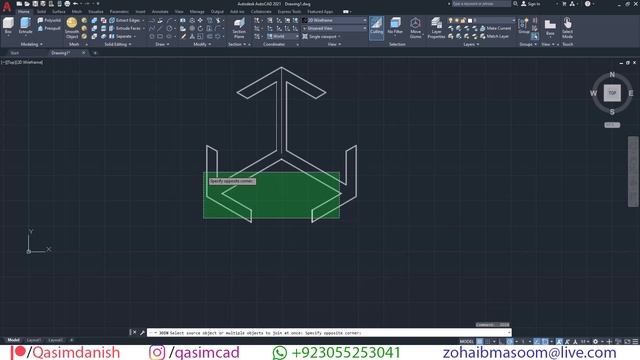Open the workspace switching gear icon
Viewport: 640px width, 360px height.
click(x=596, y=341)
